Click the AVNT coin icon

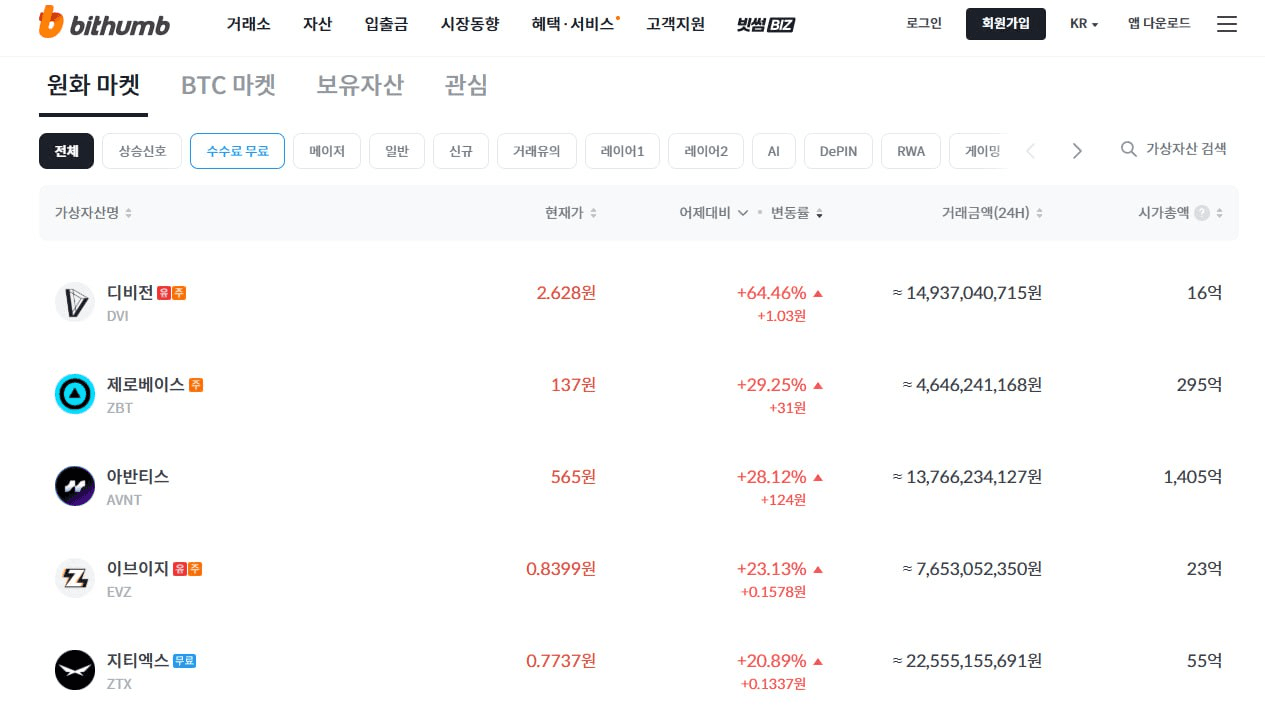[x=75, y=486]
